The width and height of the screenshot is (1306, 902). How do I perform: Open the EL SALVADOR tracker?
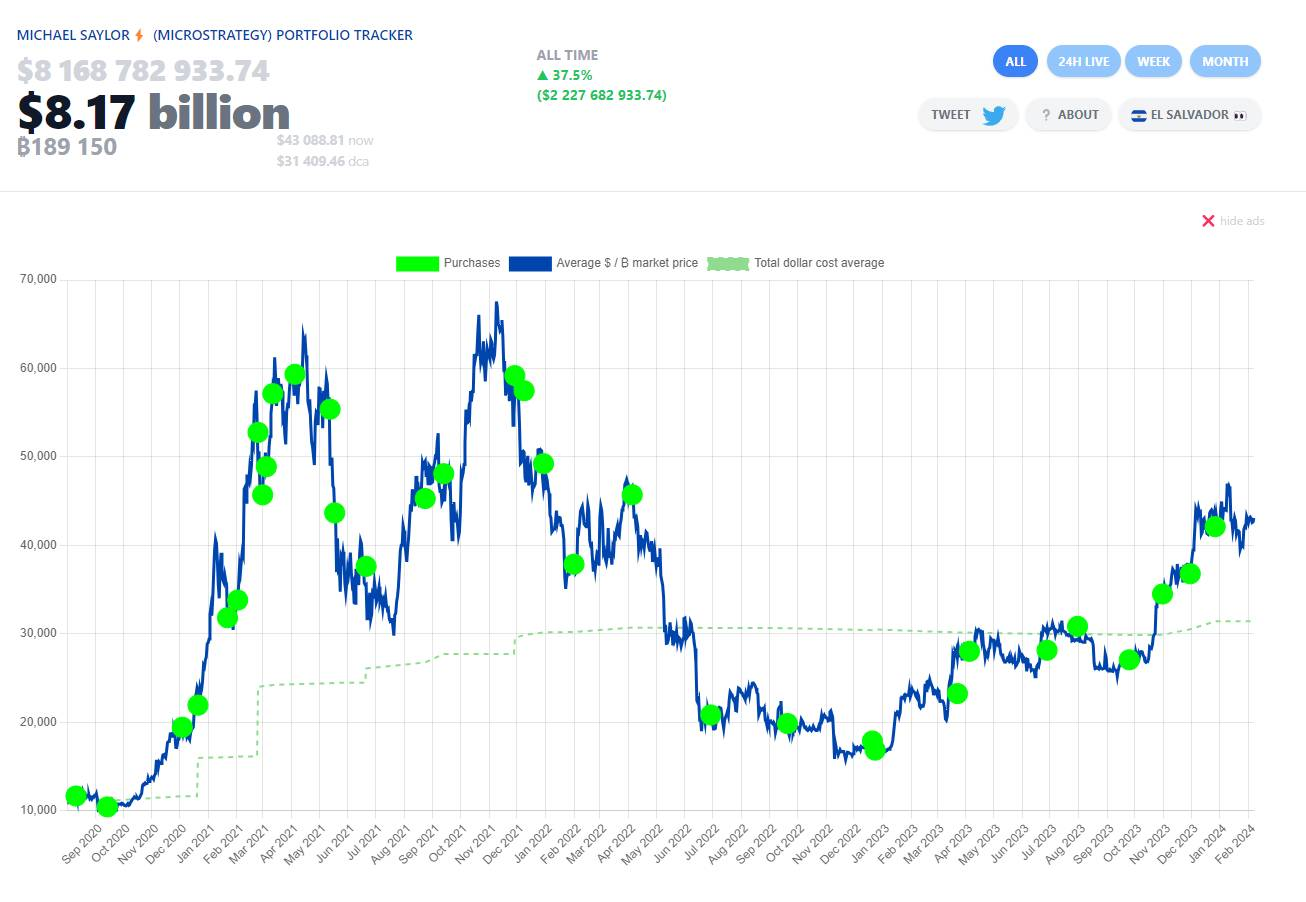[x=1189, y=115]
